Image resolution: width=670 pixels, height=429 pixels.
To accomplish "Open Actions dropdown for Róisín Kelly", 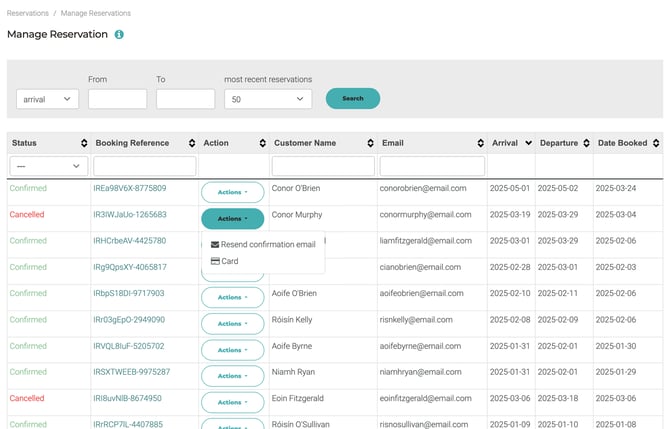I will tap(232, 324).
